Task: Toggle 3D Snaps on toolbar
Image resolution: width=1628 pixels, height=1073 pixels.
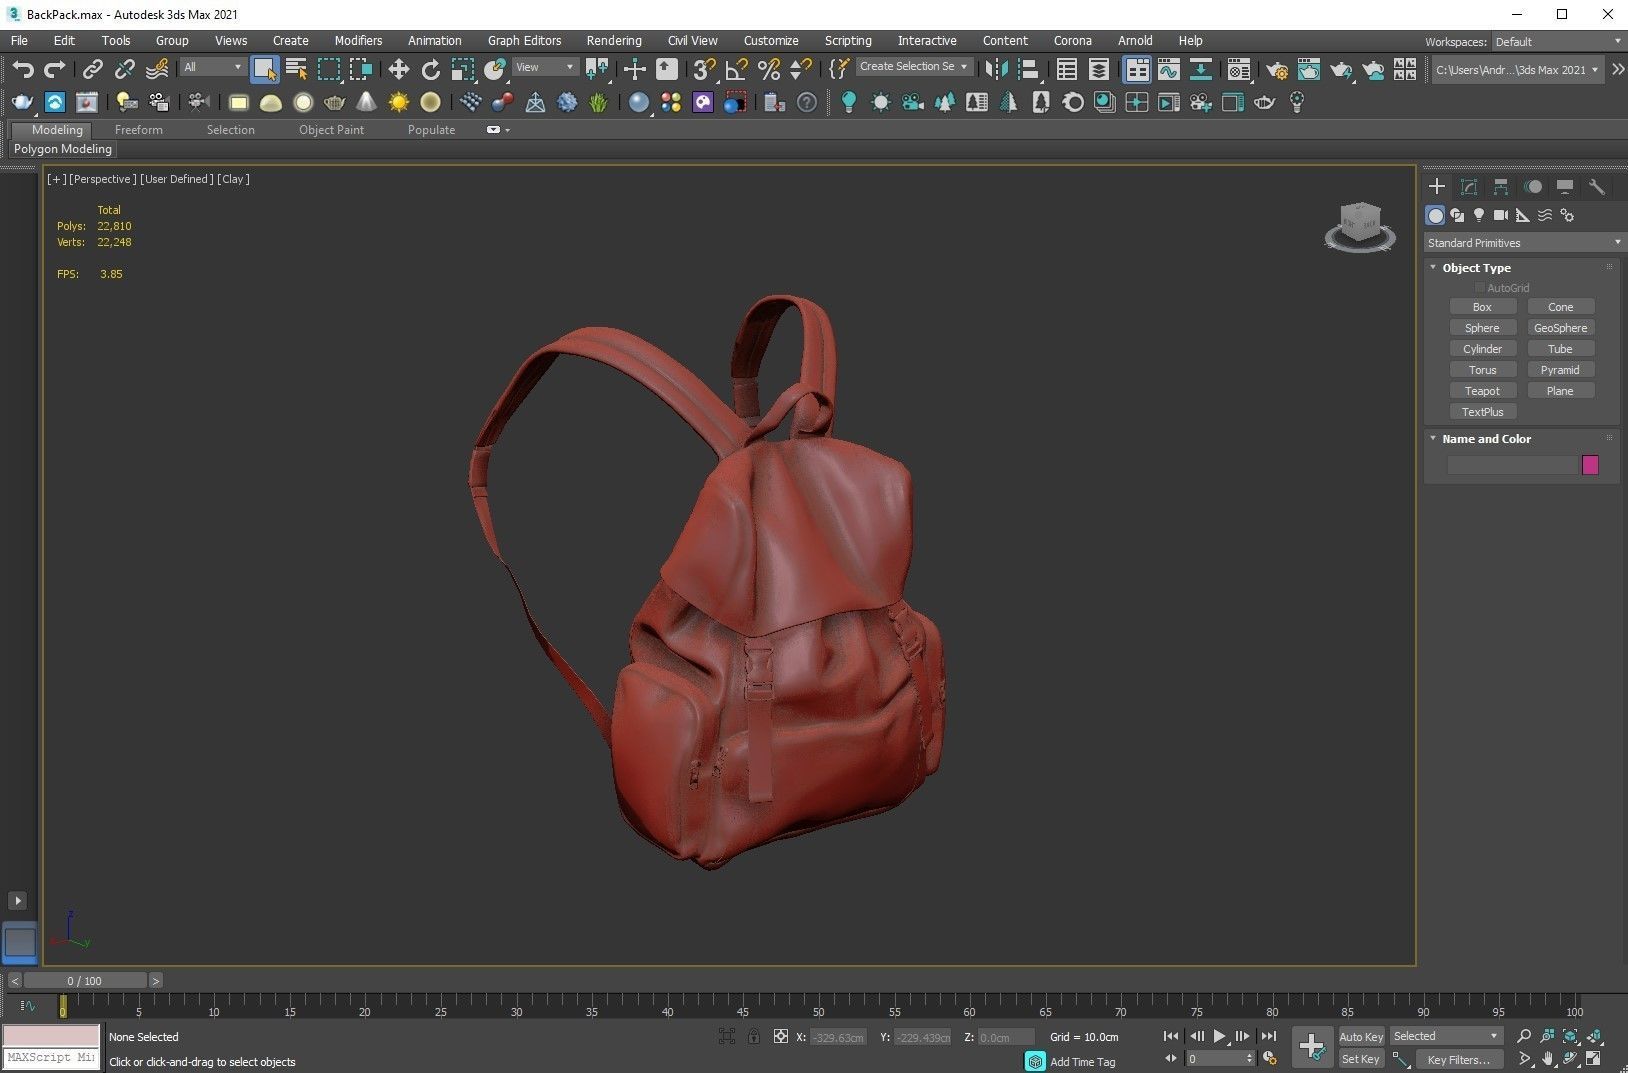Action: tap(705, 69)
